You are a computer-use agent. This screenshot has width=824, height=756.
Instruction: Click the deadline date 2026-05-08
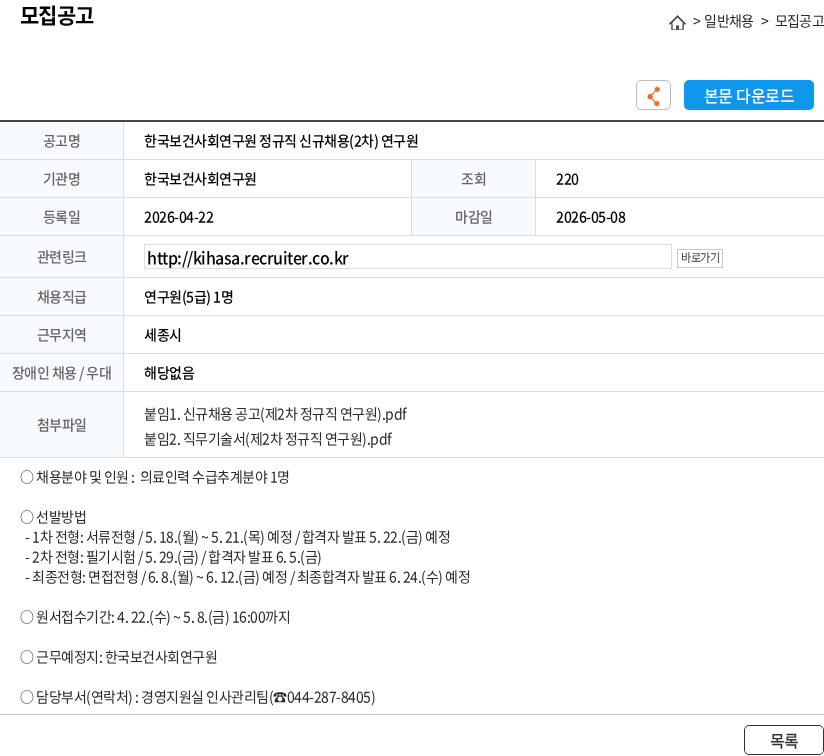pyautogui.click(x=591, y=218)
